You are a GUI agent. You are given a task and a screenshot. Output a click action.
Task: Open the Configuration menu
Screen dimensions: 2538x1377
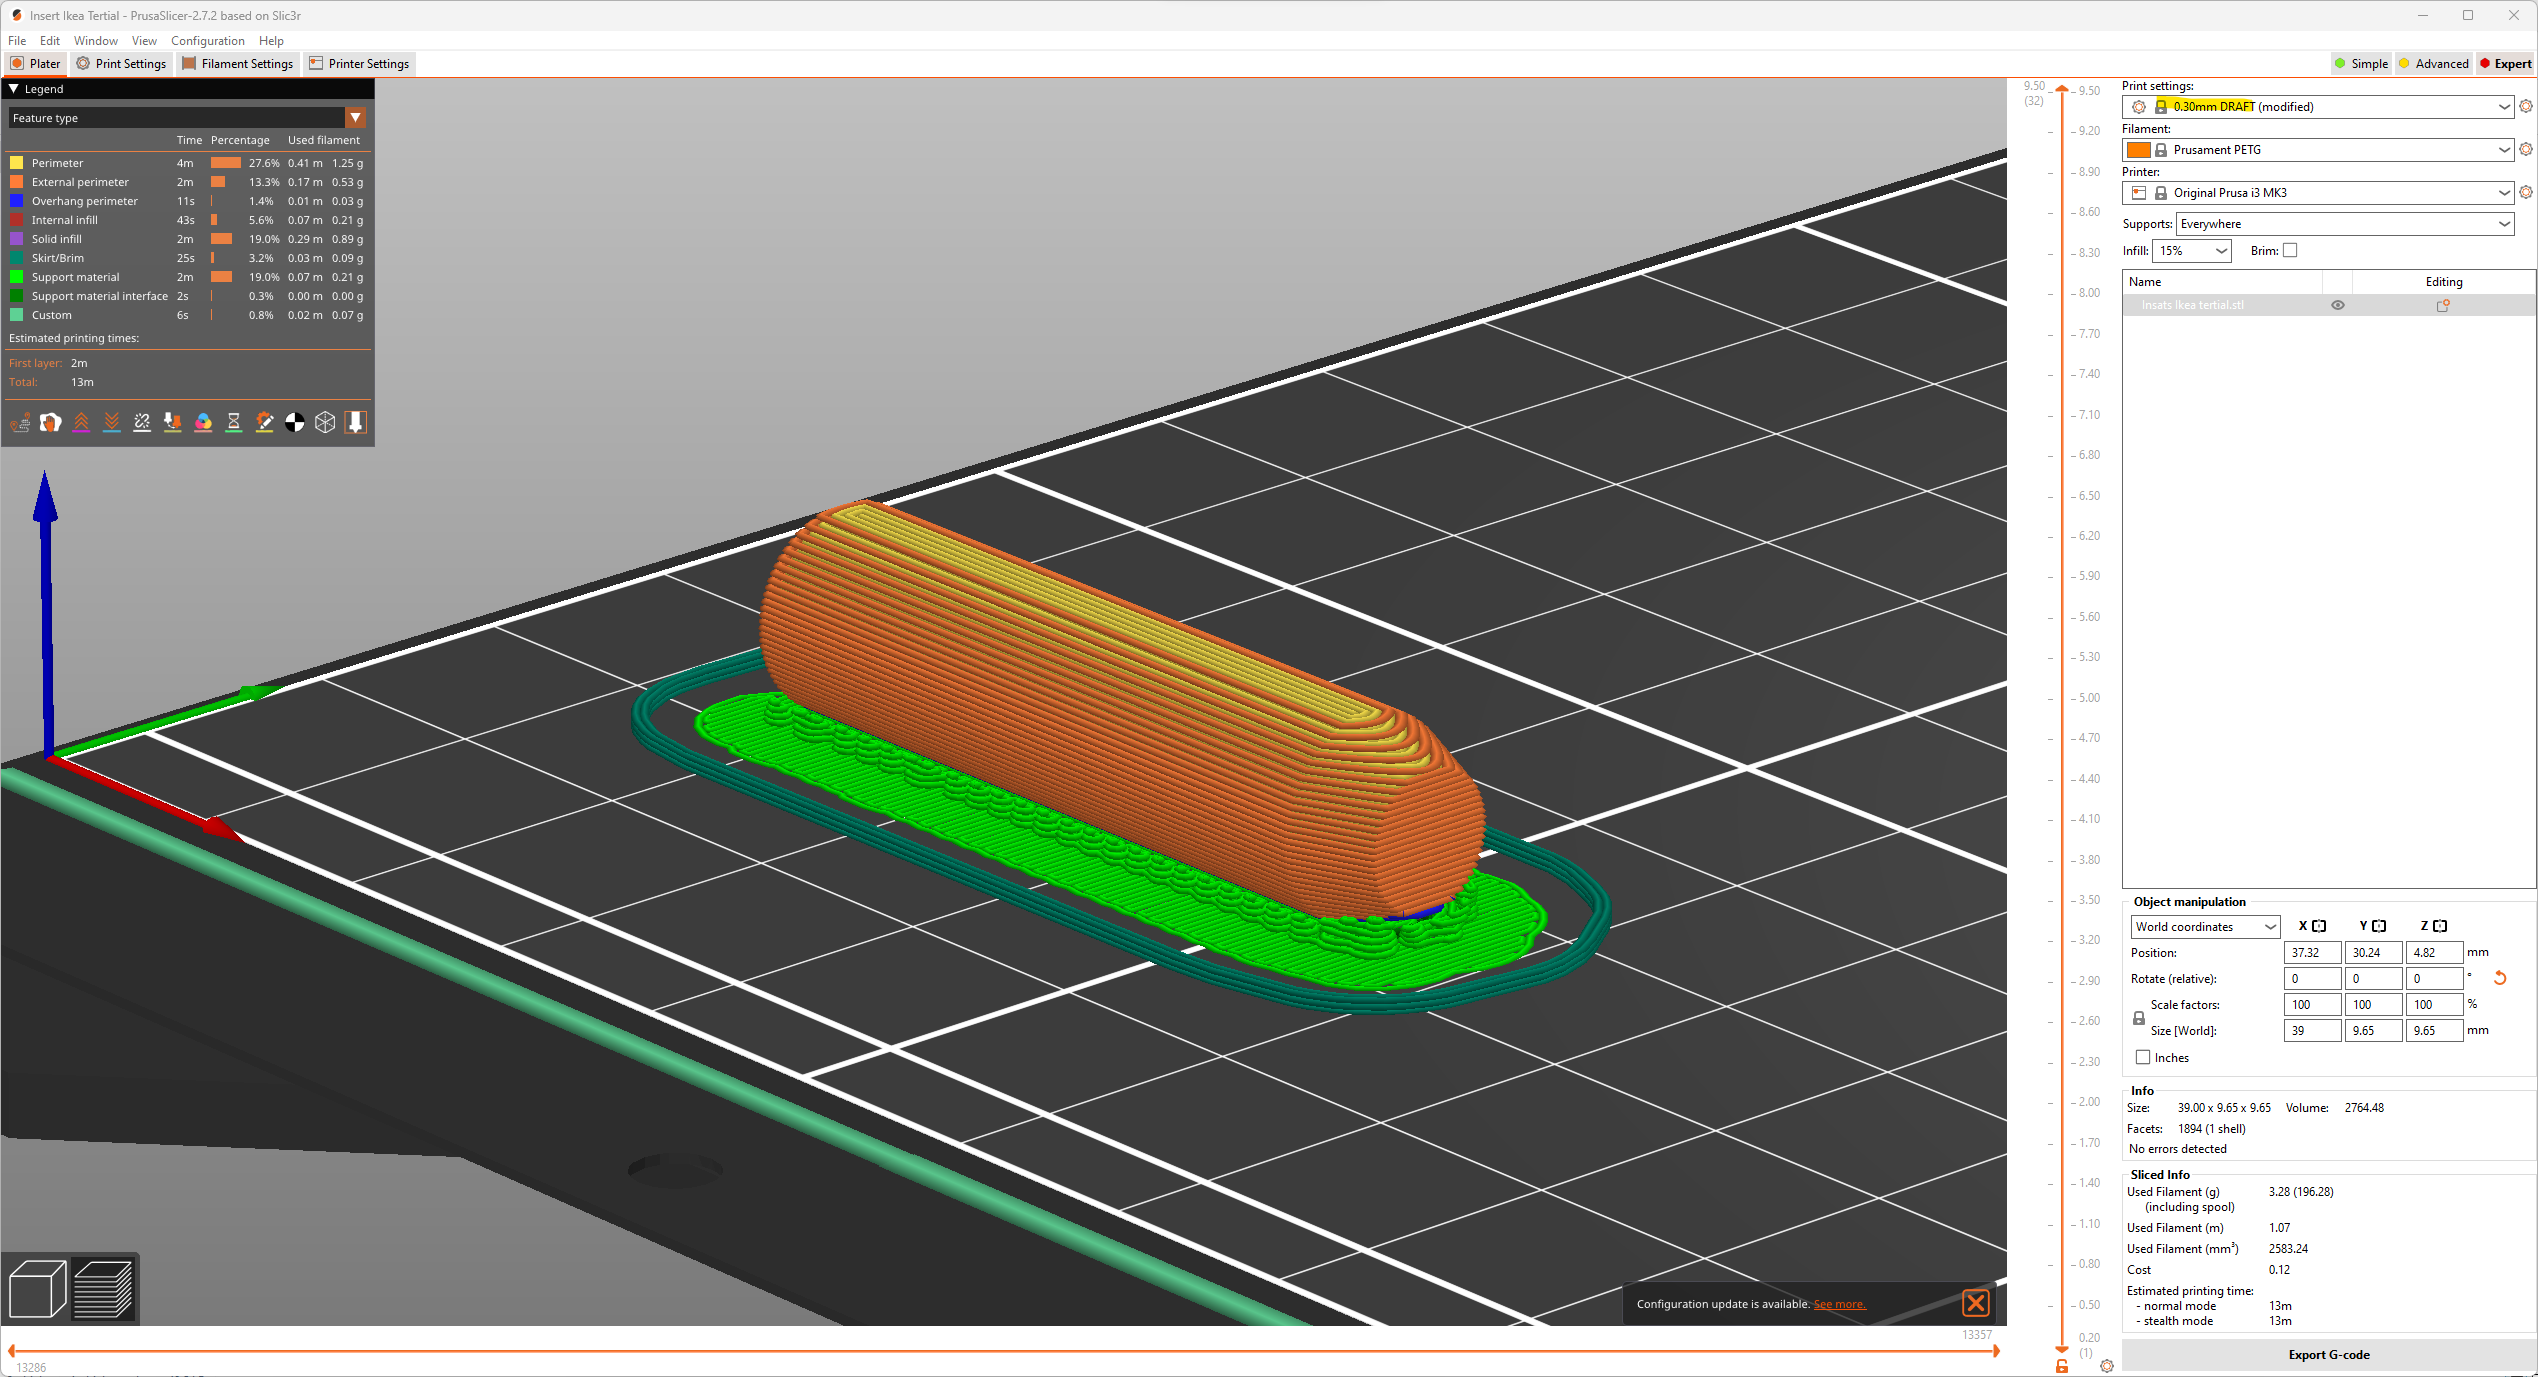207,41
